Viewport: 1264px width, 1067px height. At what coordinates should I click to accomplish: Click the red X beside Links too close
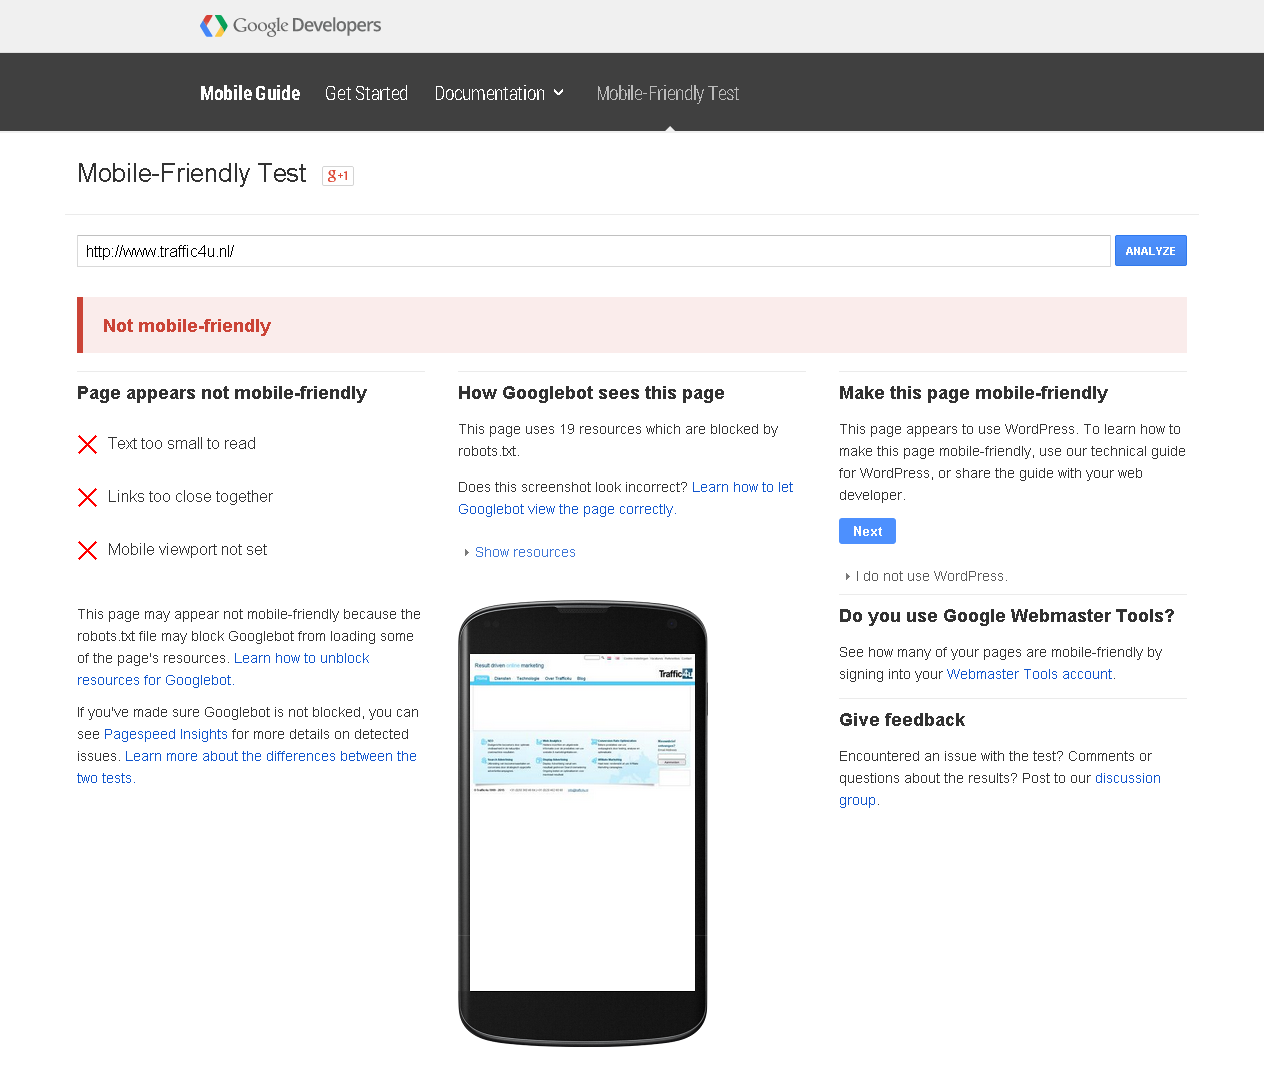tap(88, 497)
